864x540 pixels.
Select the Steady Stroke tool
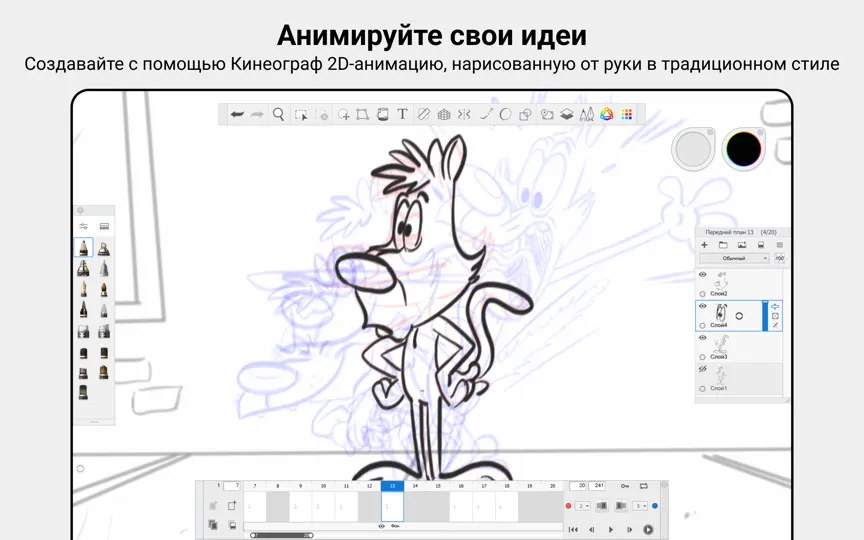[x=485, y=115]
